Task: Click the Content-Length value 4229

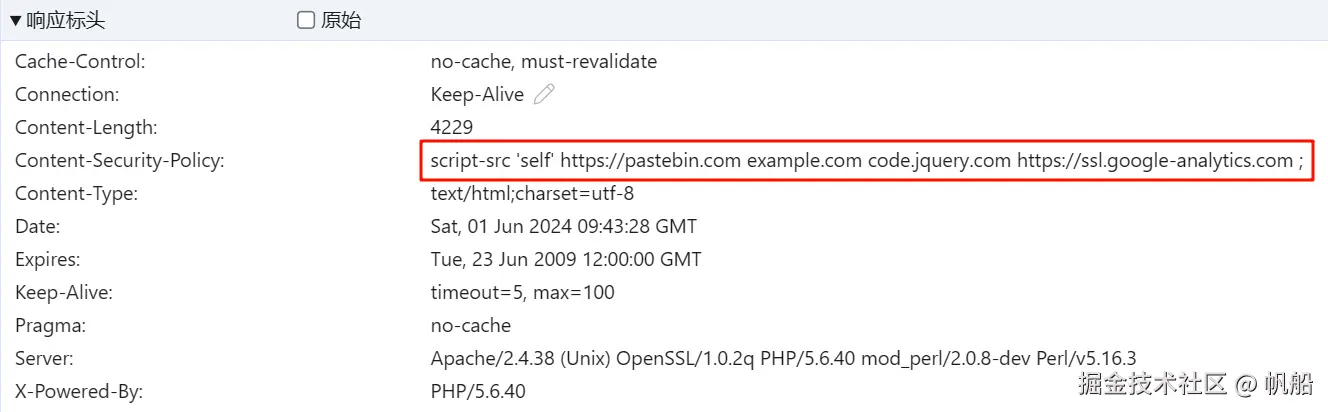Action: tap(451, 127)
